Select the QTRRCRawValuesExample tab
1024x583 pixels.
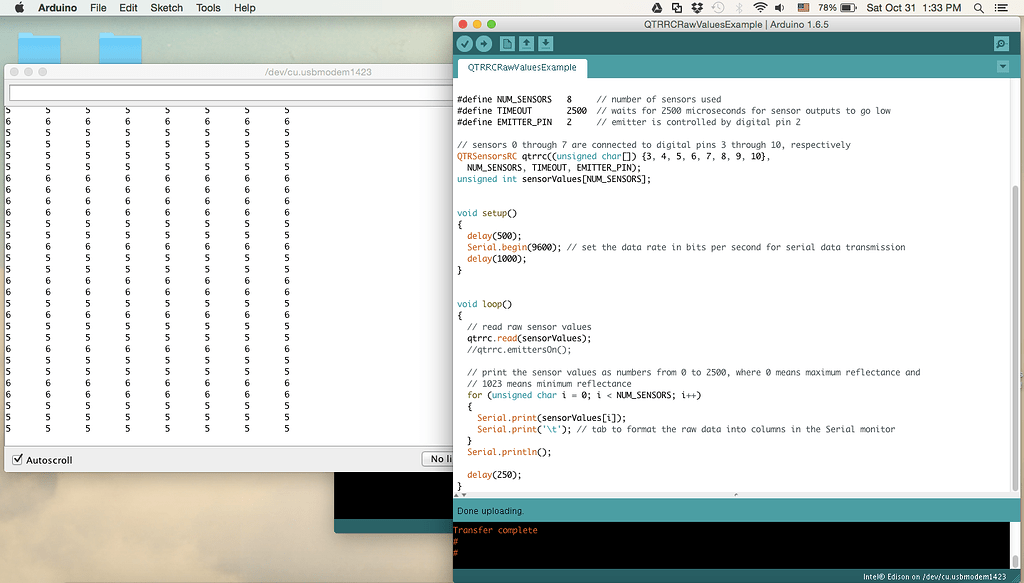pyautogui.click(x=522, y=68)
